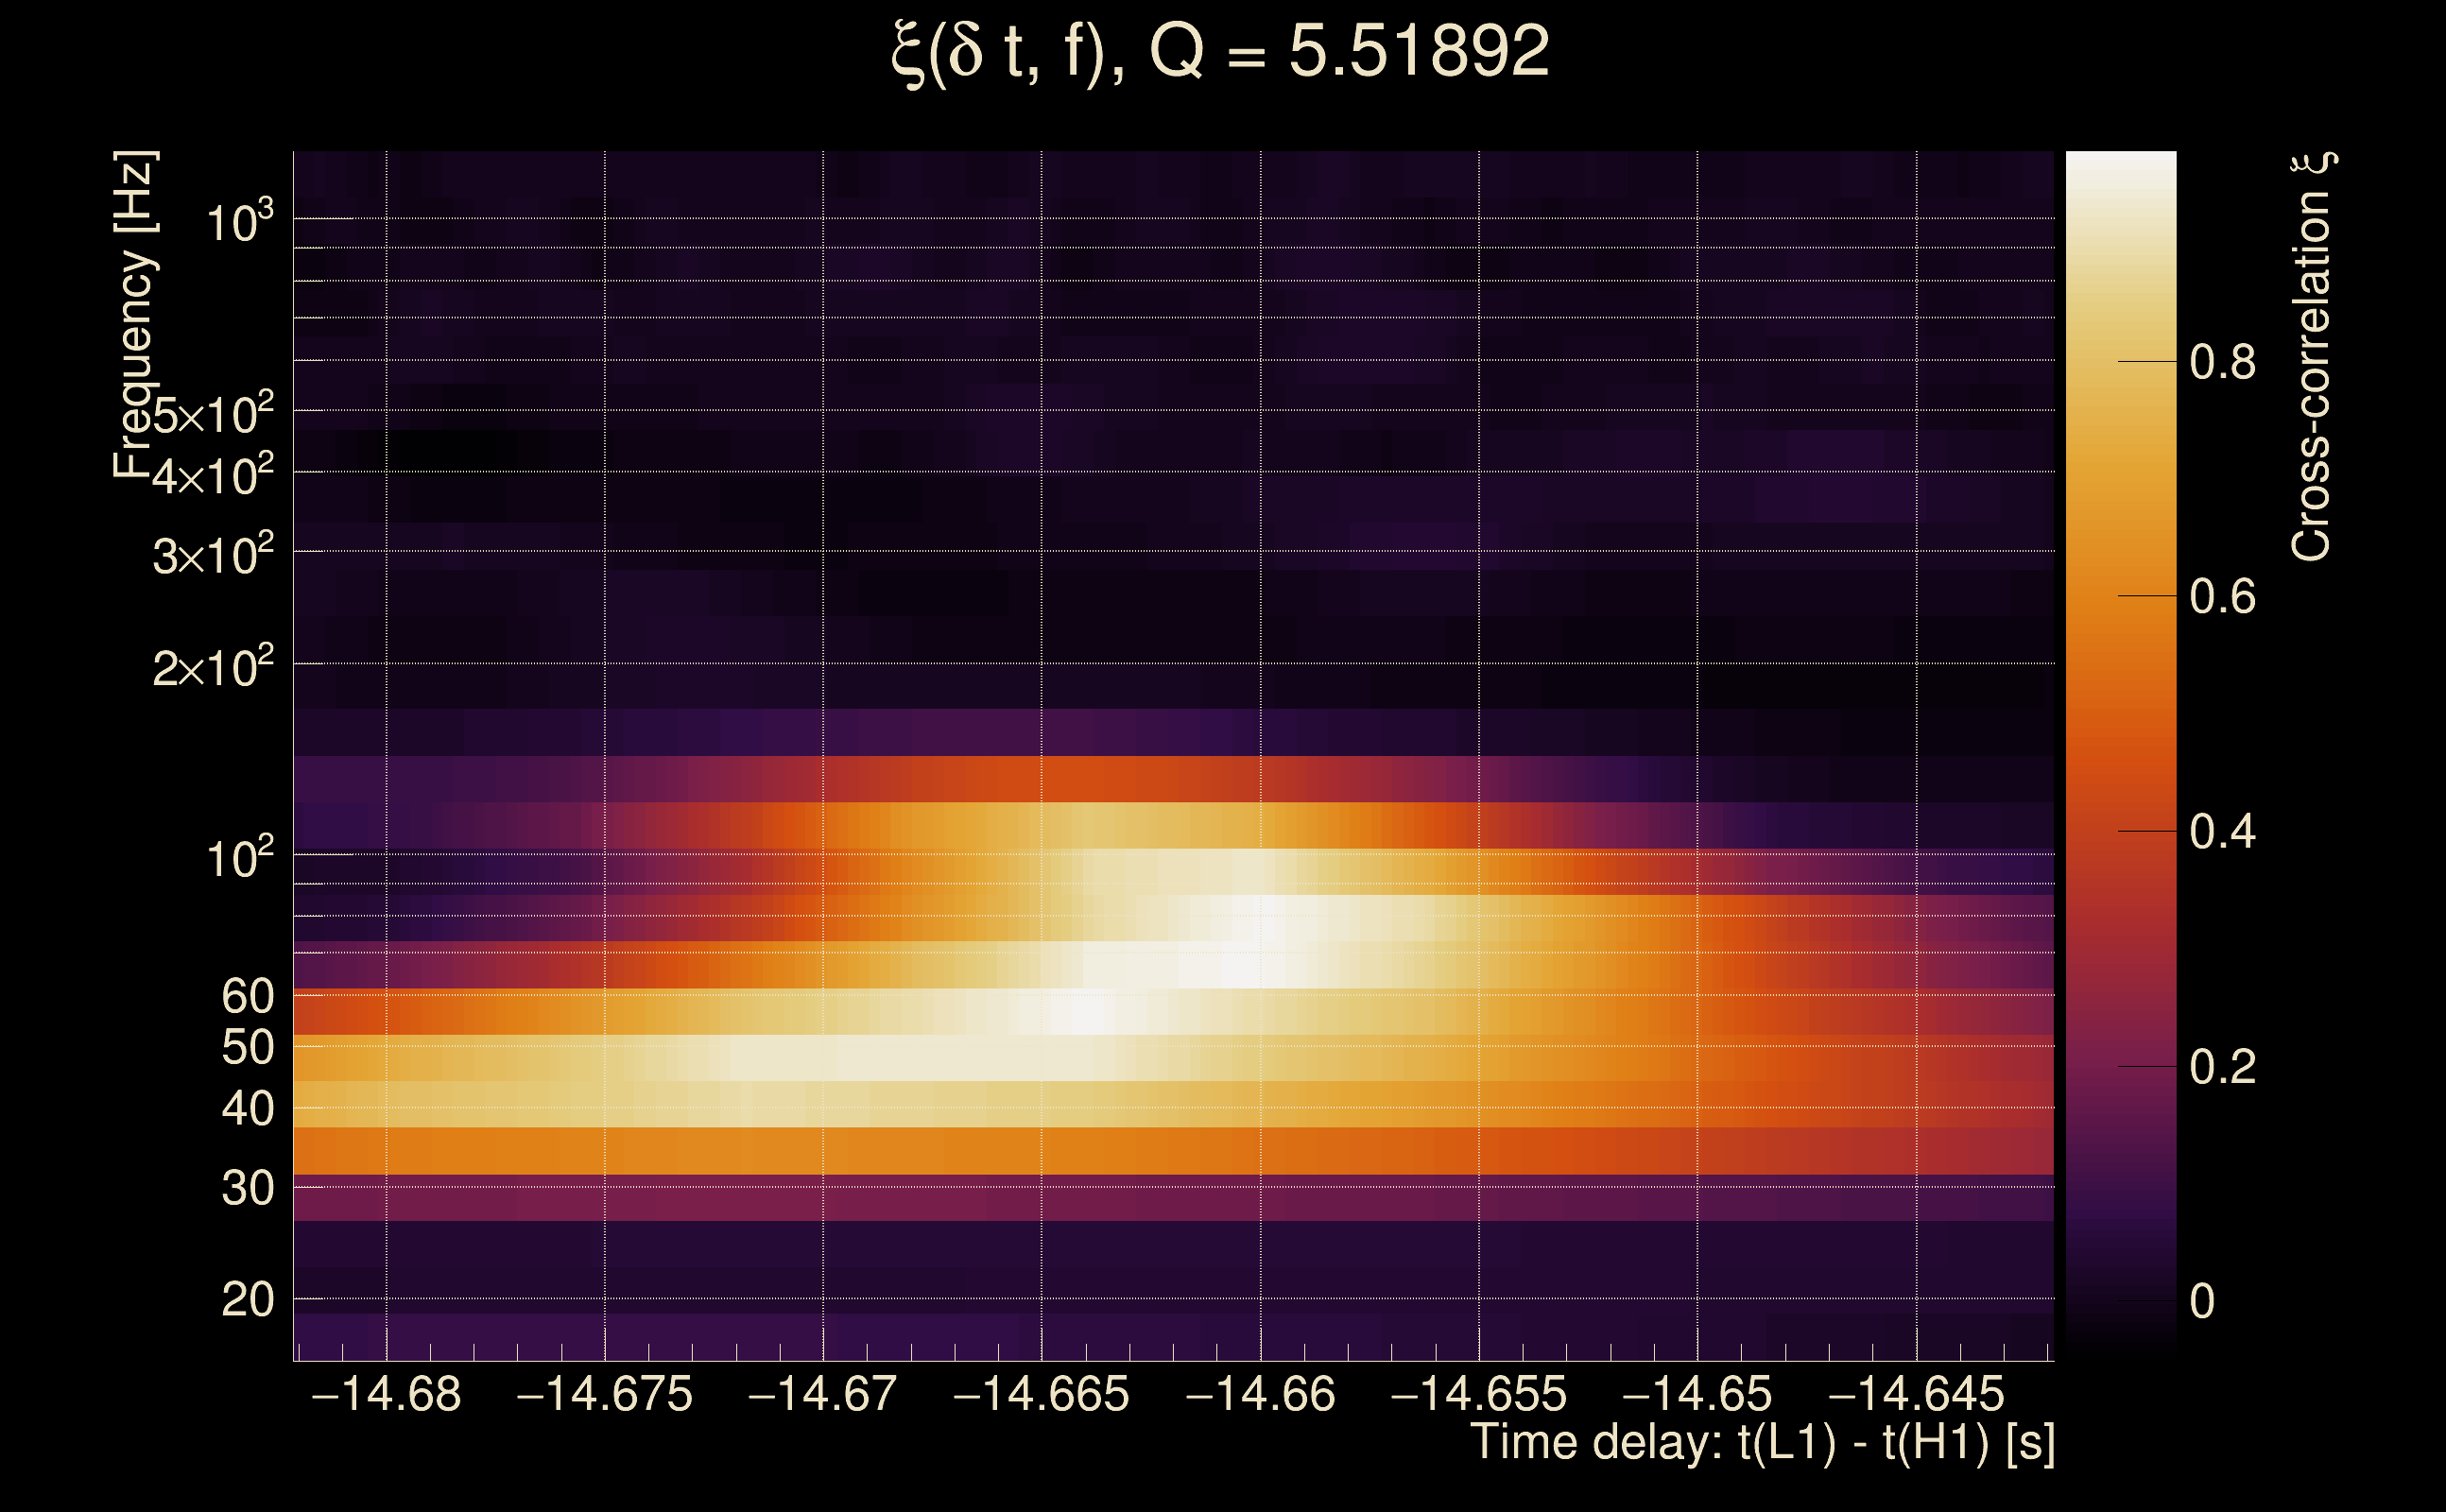Click the −14.645 x-axis tick label
Screen dimensions: 2446x1512
(1916, 1395)
